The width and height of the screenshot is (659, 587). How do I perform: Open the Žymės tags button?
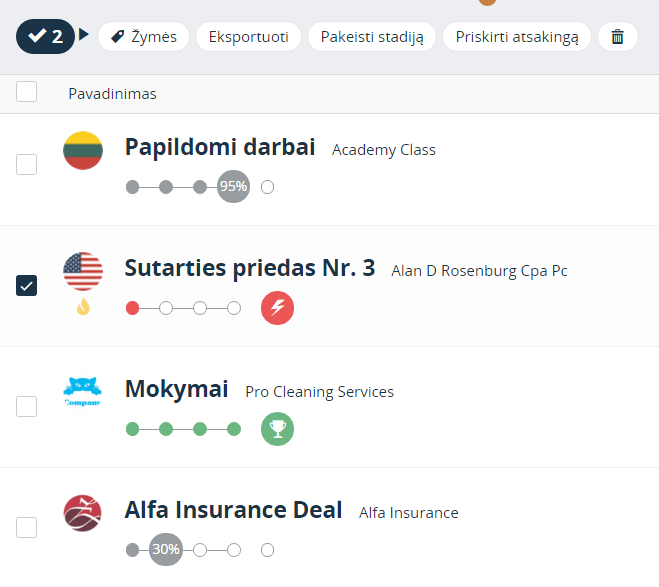pos(143,37)
